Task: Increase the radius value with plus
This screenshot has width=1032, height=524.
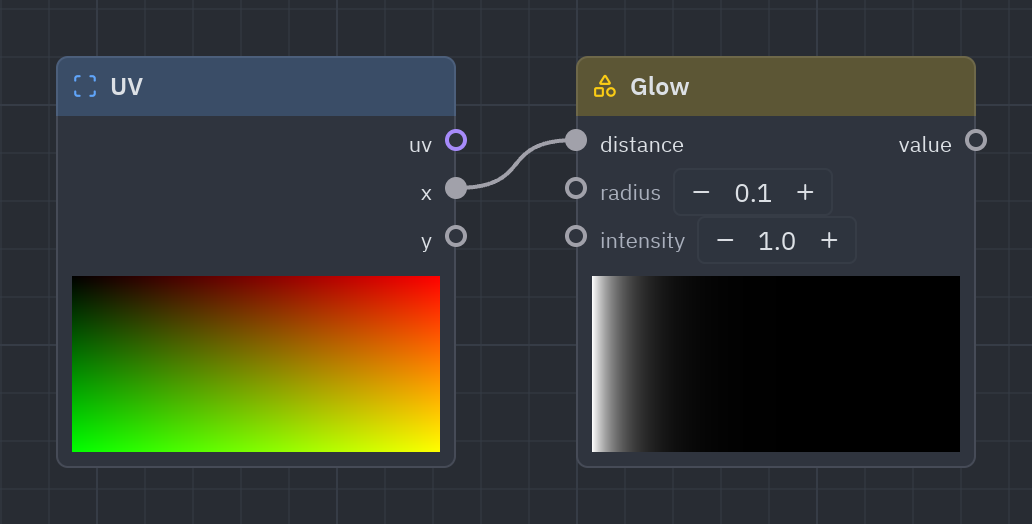Action: click(805, 192)
